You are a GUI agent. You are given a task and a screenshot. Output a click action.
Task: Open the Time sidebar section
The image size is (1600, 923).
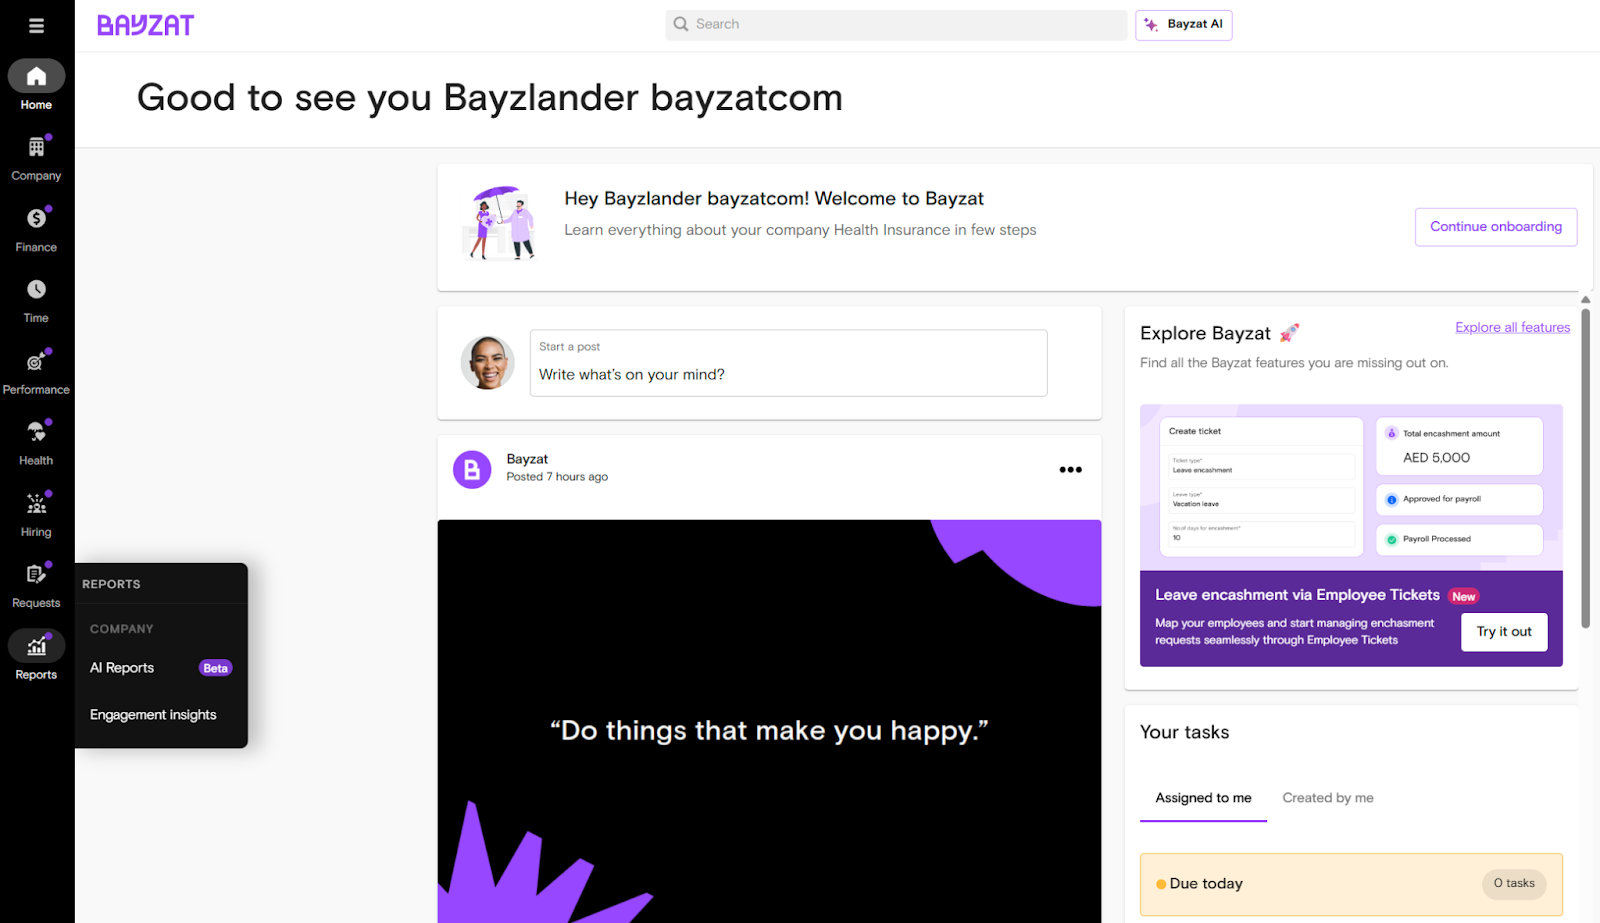pos(36,301)
